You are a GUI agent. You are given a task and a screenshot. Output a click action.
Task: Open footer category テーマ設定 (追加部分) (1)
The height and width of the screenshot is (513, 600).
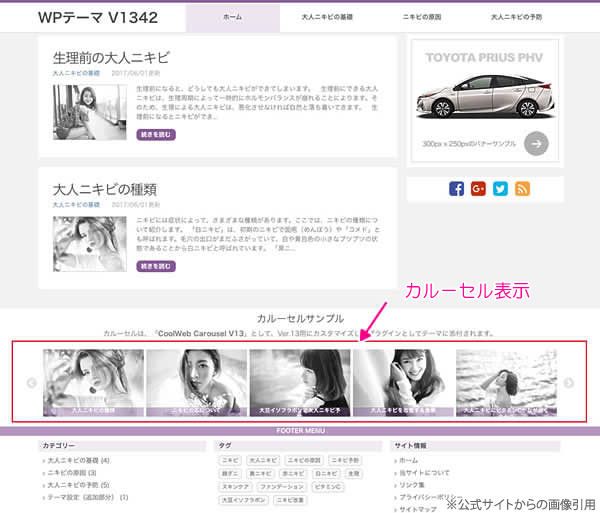[x=88, y=497]
